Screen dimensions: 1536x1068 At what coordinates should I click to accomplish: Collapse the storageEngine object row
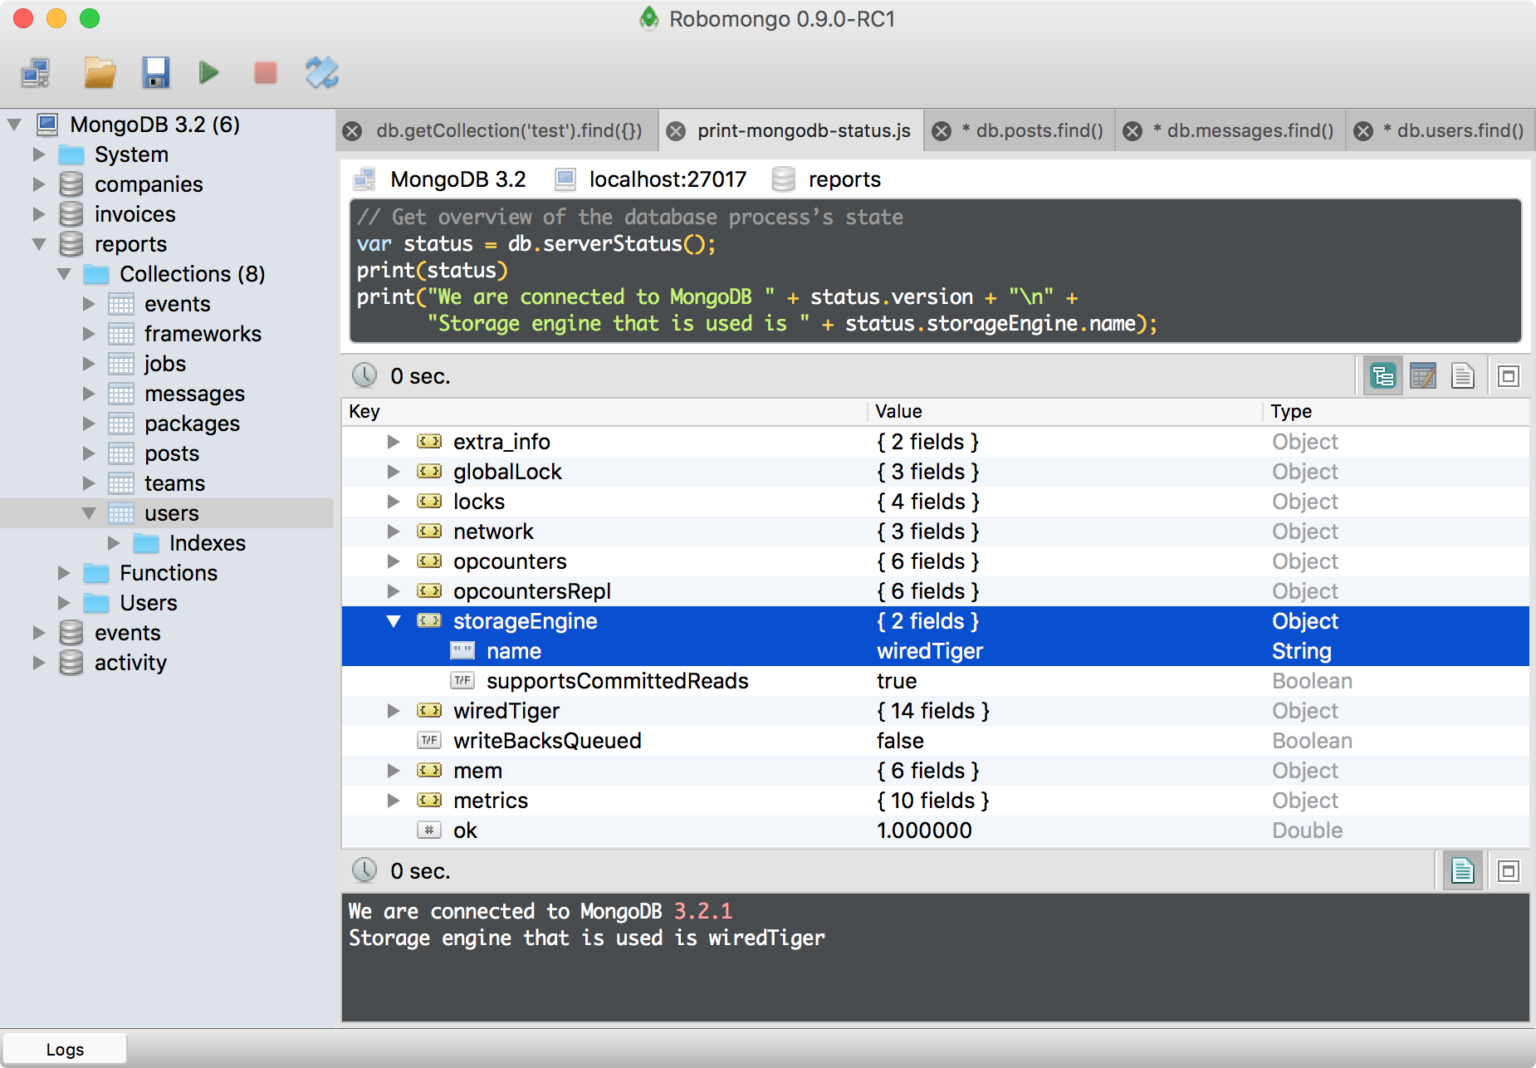click(x=393, y=621)
